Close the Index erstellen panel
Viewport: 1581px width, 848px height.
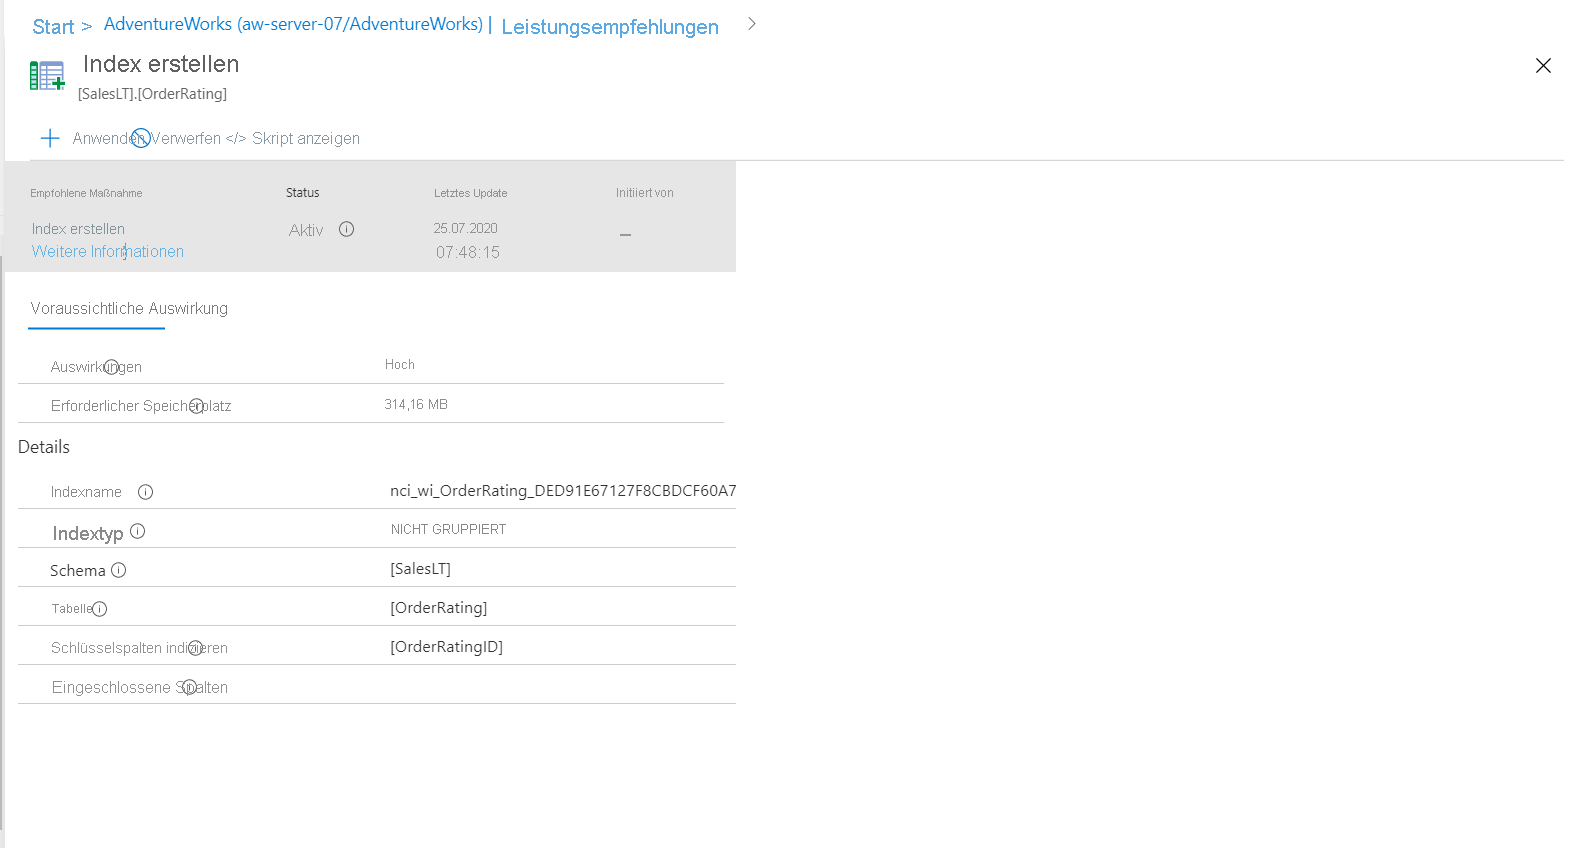click(x=1543, y=66)
